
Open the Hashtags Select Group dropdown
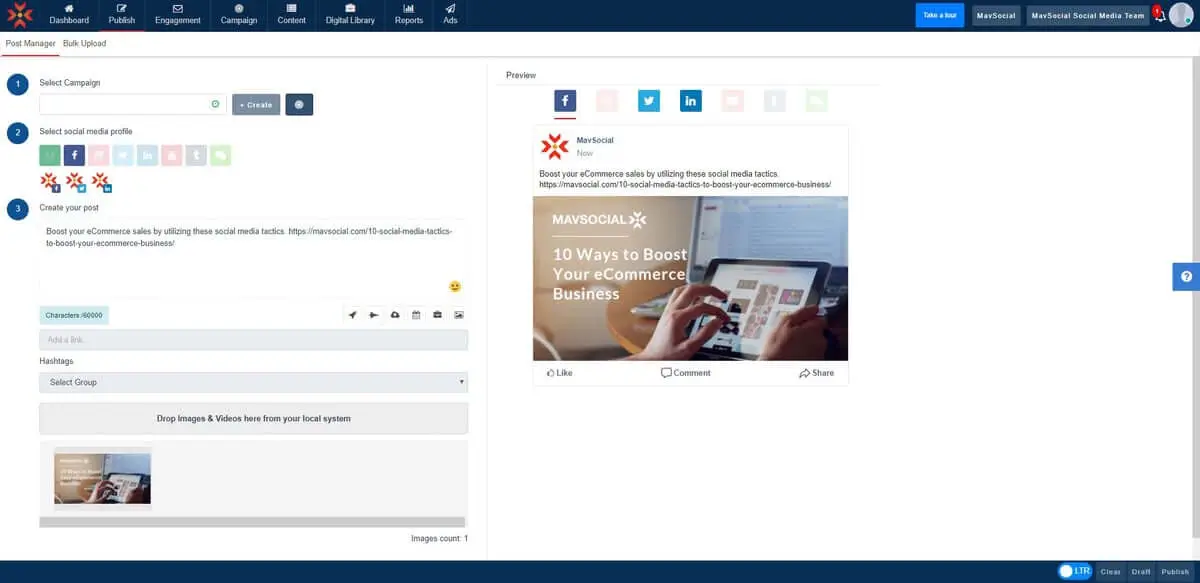(253, 381)
